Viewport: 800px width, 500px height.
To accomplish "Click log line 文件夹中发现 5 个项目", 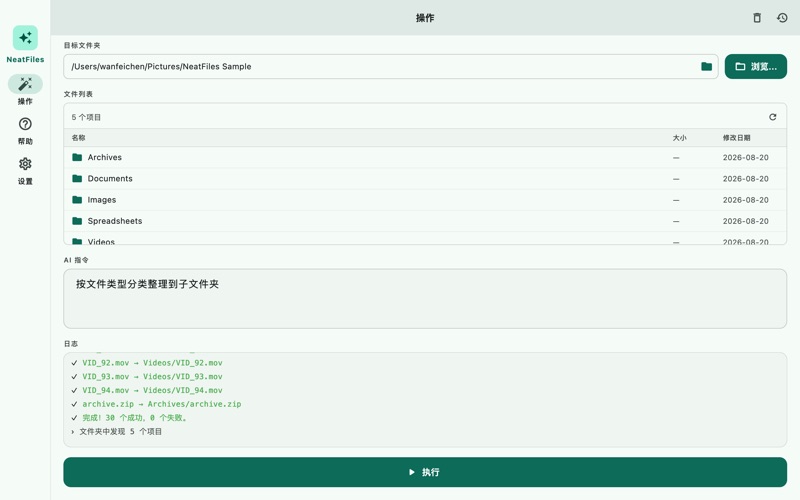I will coord(120,431).
